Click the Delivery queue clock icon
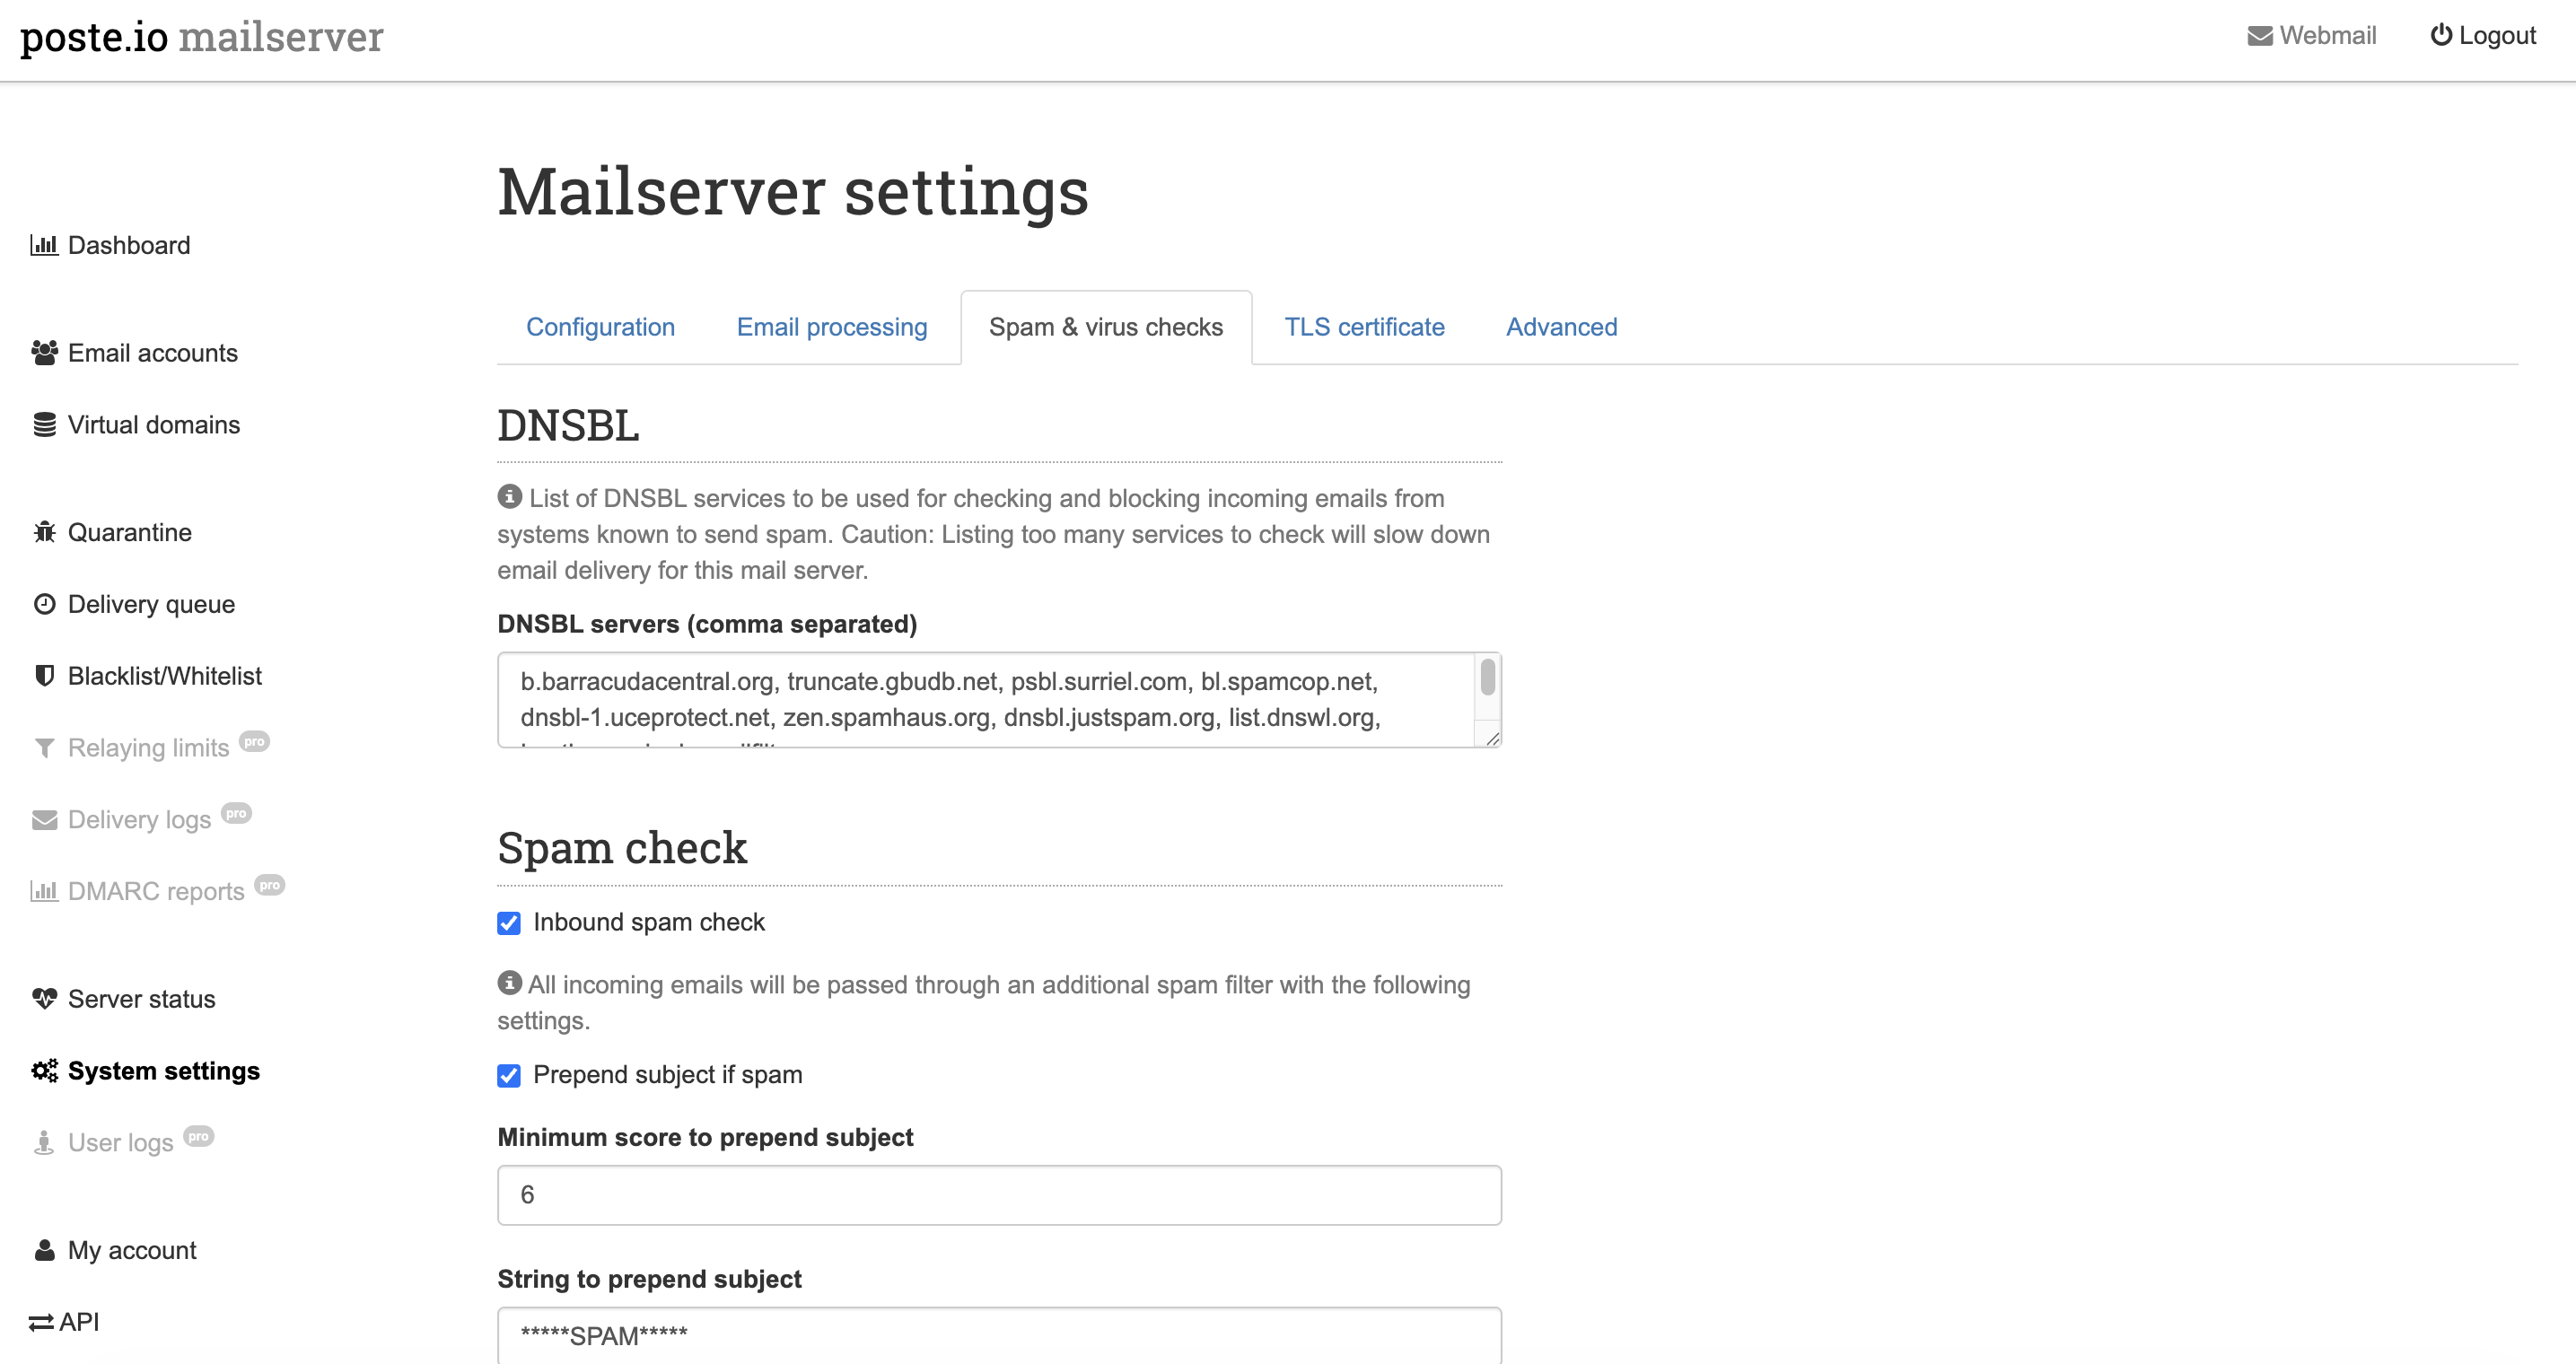The image size is (2576, 1364). tap(44, 604)
